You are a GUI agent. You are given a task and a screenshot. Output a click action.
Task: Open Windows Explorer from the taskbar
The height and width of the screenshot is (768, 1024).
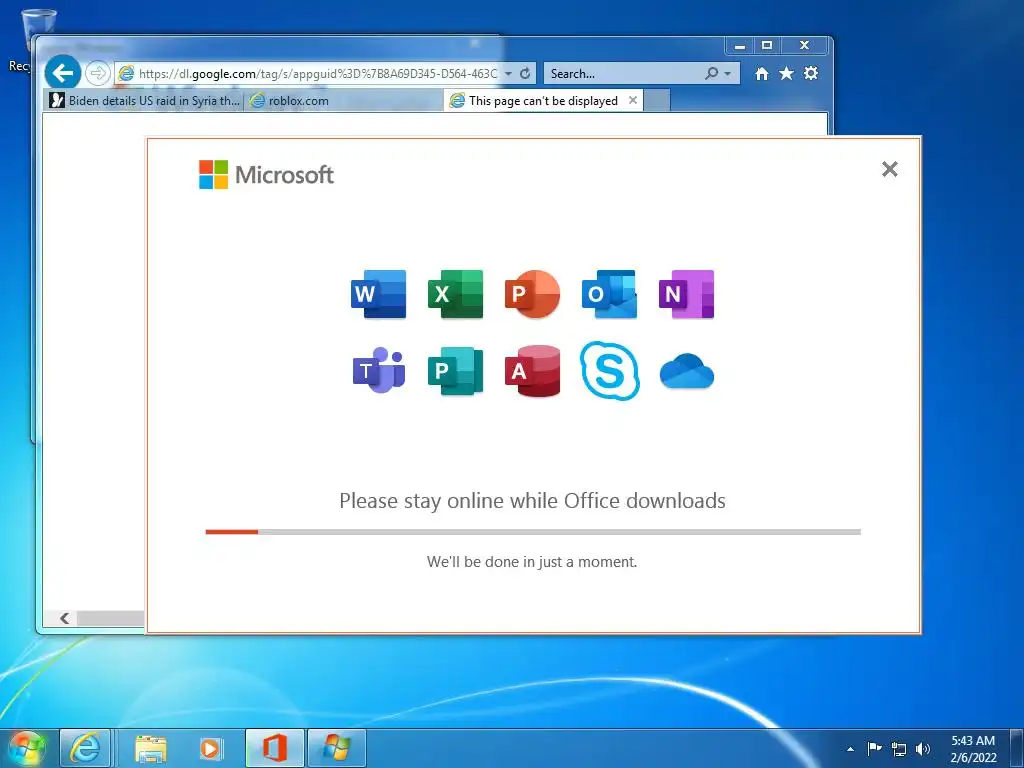coord(151,748)
